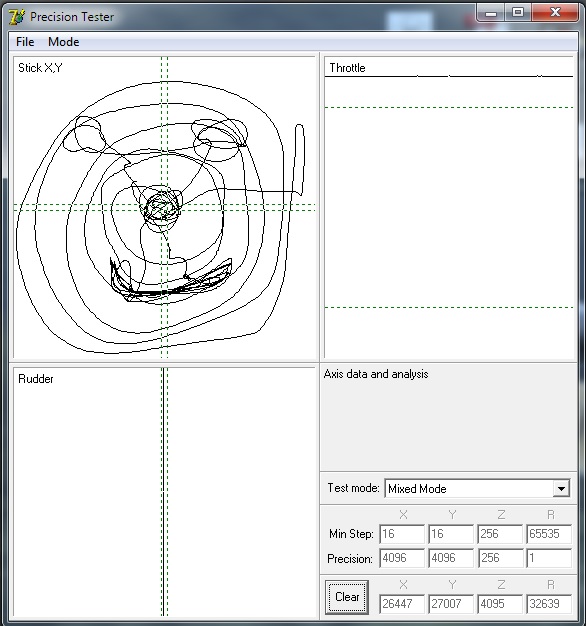Click inside the Throttle graph panel
This screenshot has width=586, height=626.
pos(449,207)
